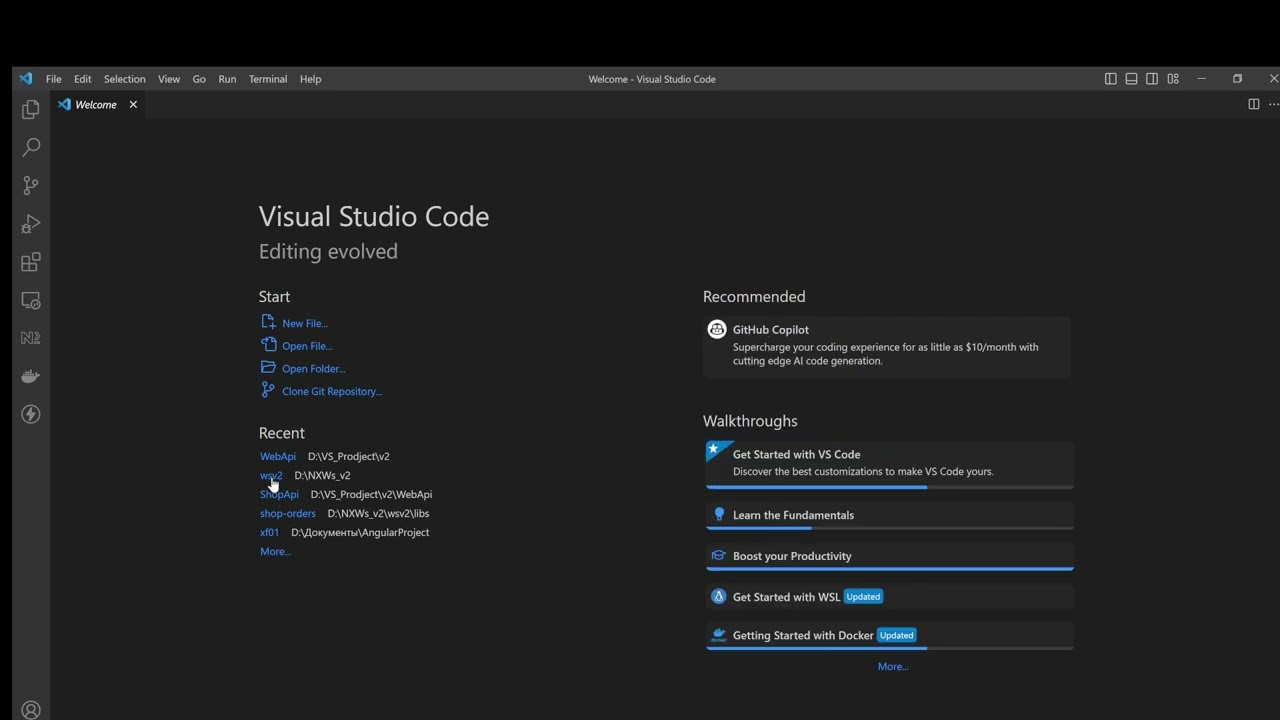The image size is (1280, 720).
Task: Open the Search view in activity bar
Action: (31, 147)
